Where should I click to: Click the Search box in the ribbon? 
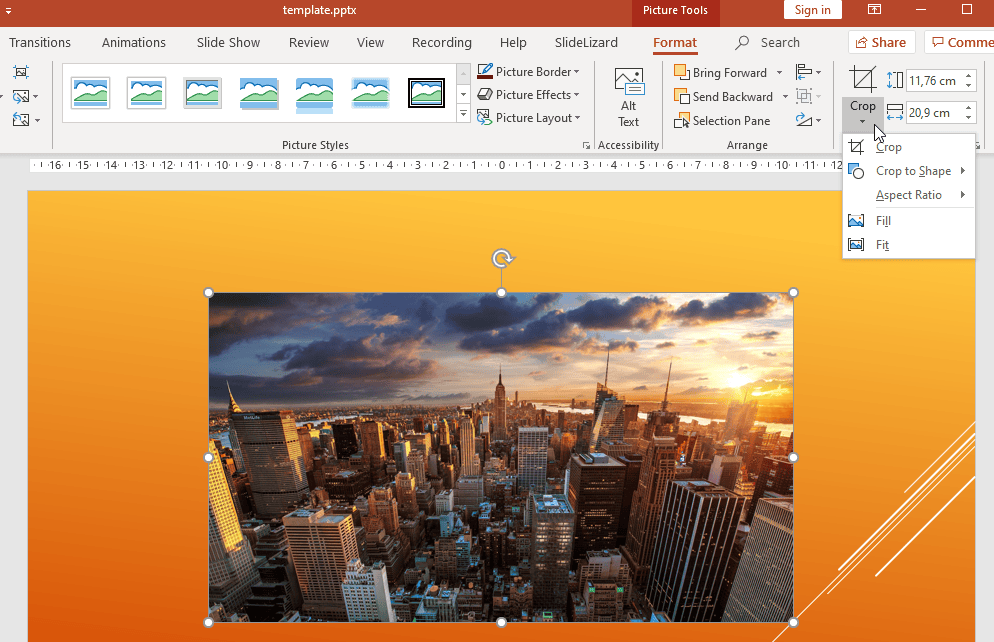tap(768, 42)
